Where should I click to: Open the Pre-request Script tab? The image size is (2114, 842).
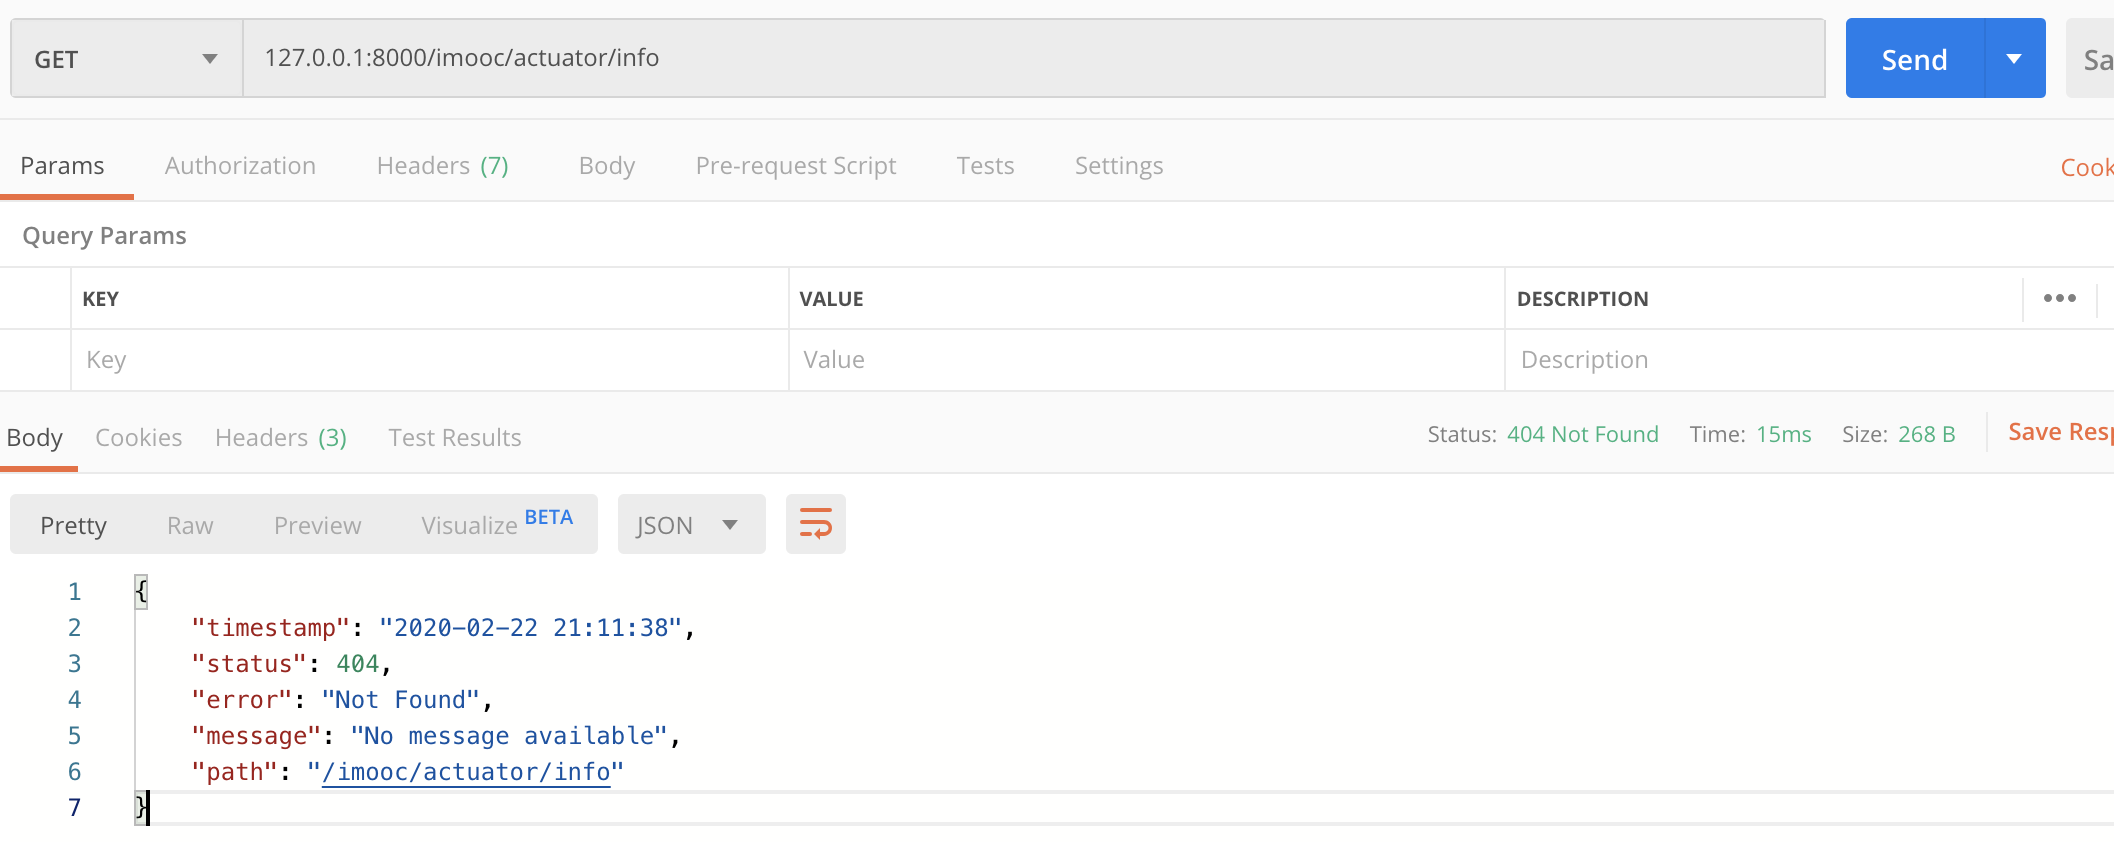[x=795, y=166]
